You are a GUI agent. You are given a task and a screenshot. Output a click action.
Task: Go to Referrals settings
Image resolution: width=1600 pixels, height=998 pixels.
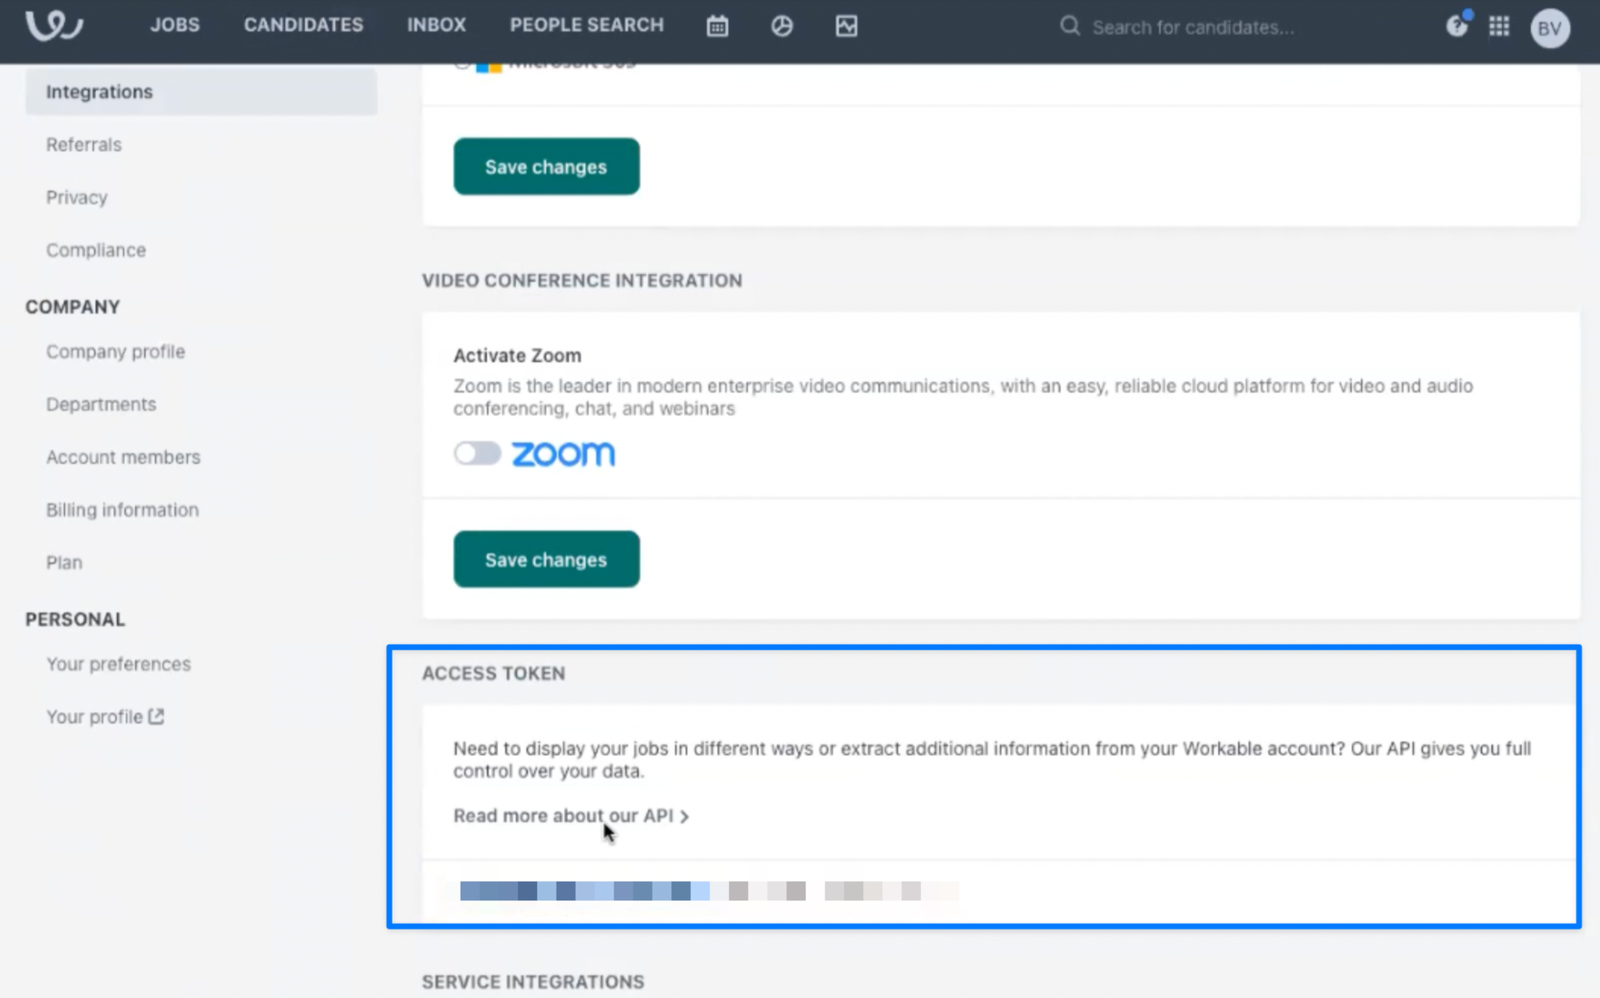click(x=84, y=145)
